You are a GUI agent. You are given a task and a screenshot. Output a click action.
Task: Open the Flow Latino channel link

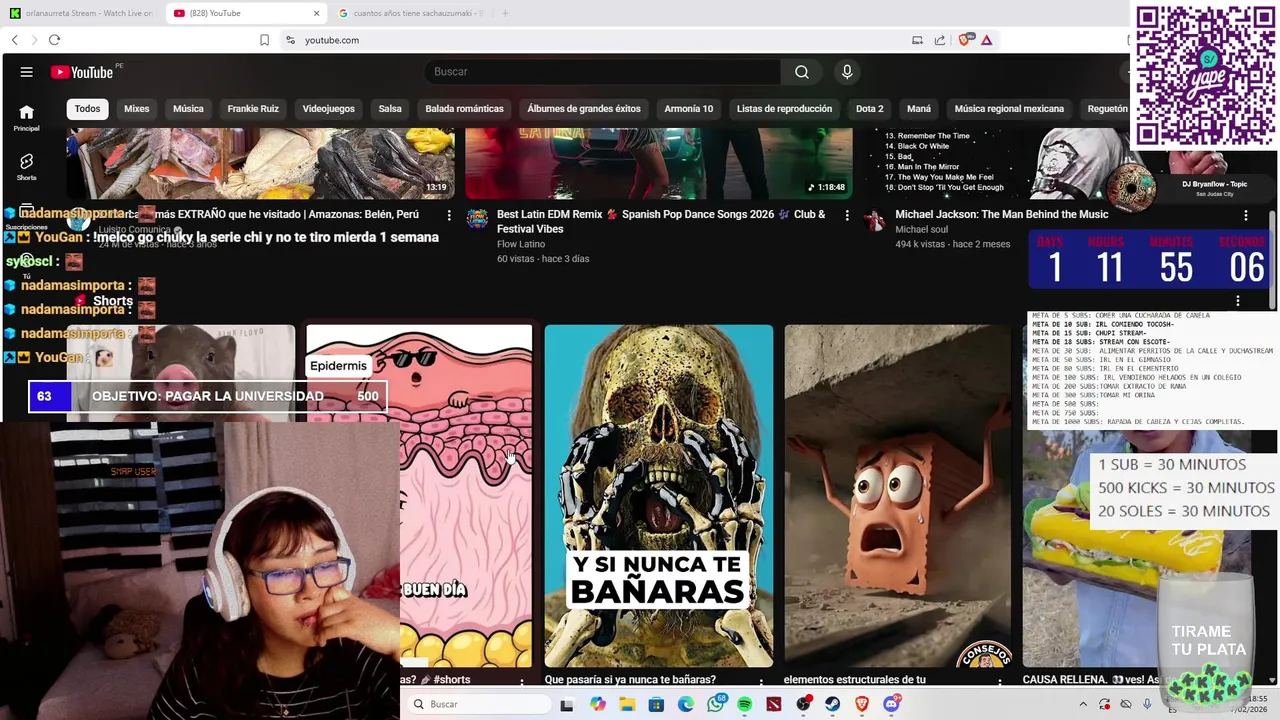click(521, 244)
